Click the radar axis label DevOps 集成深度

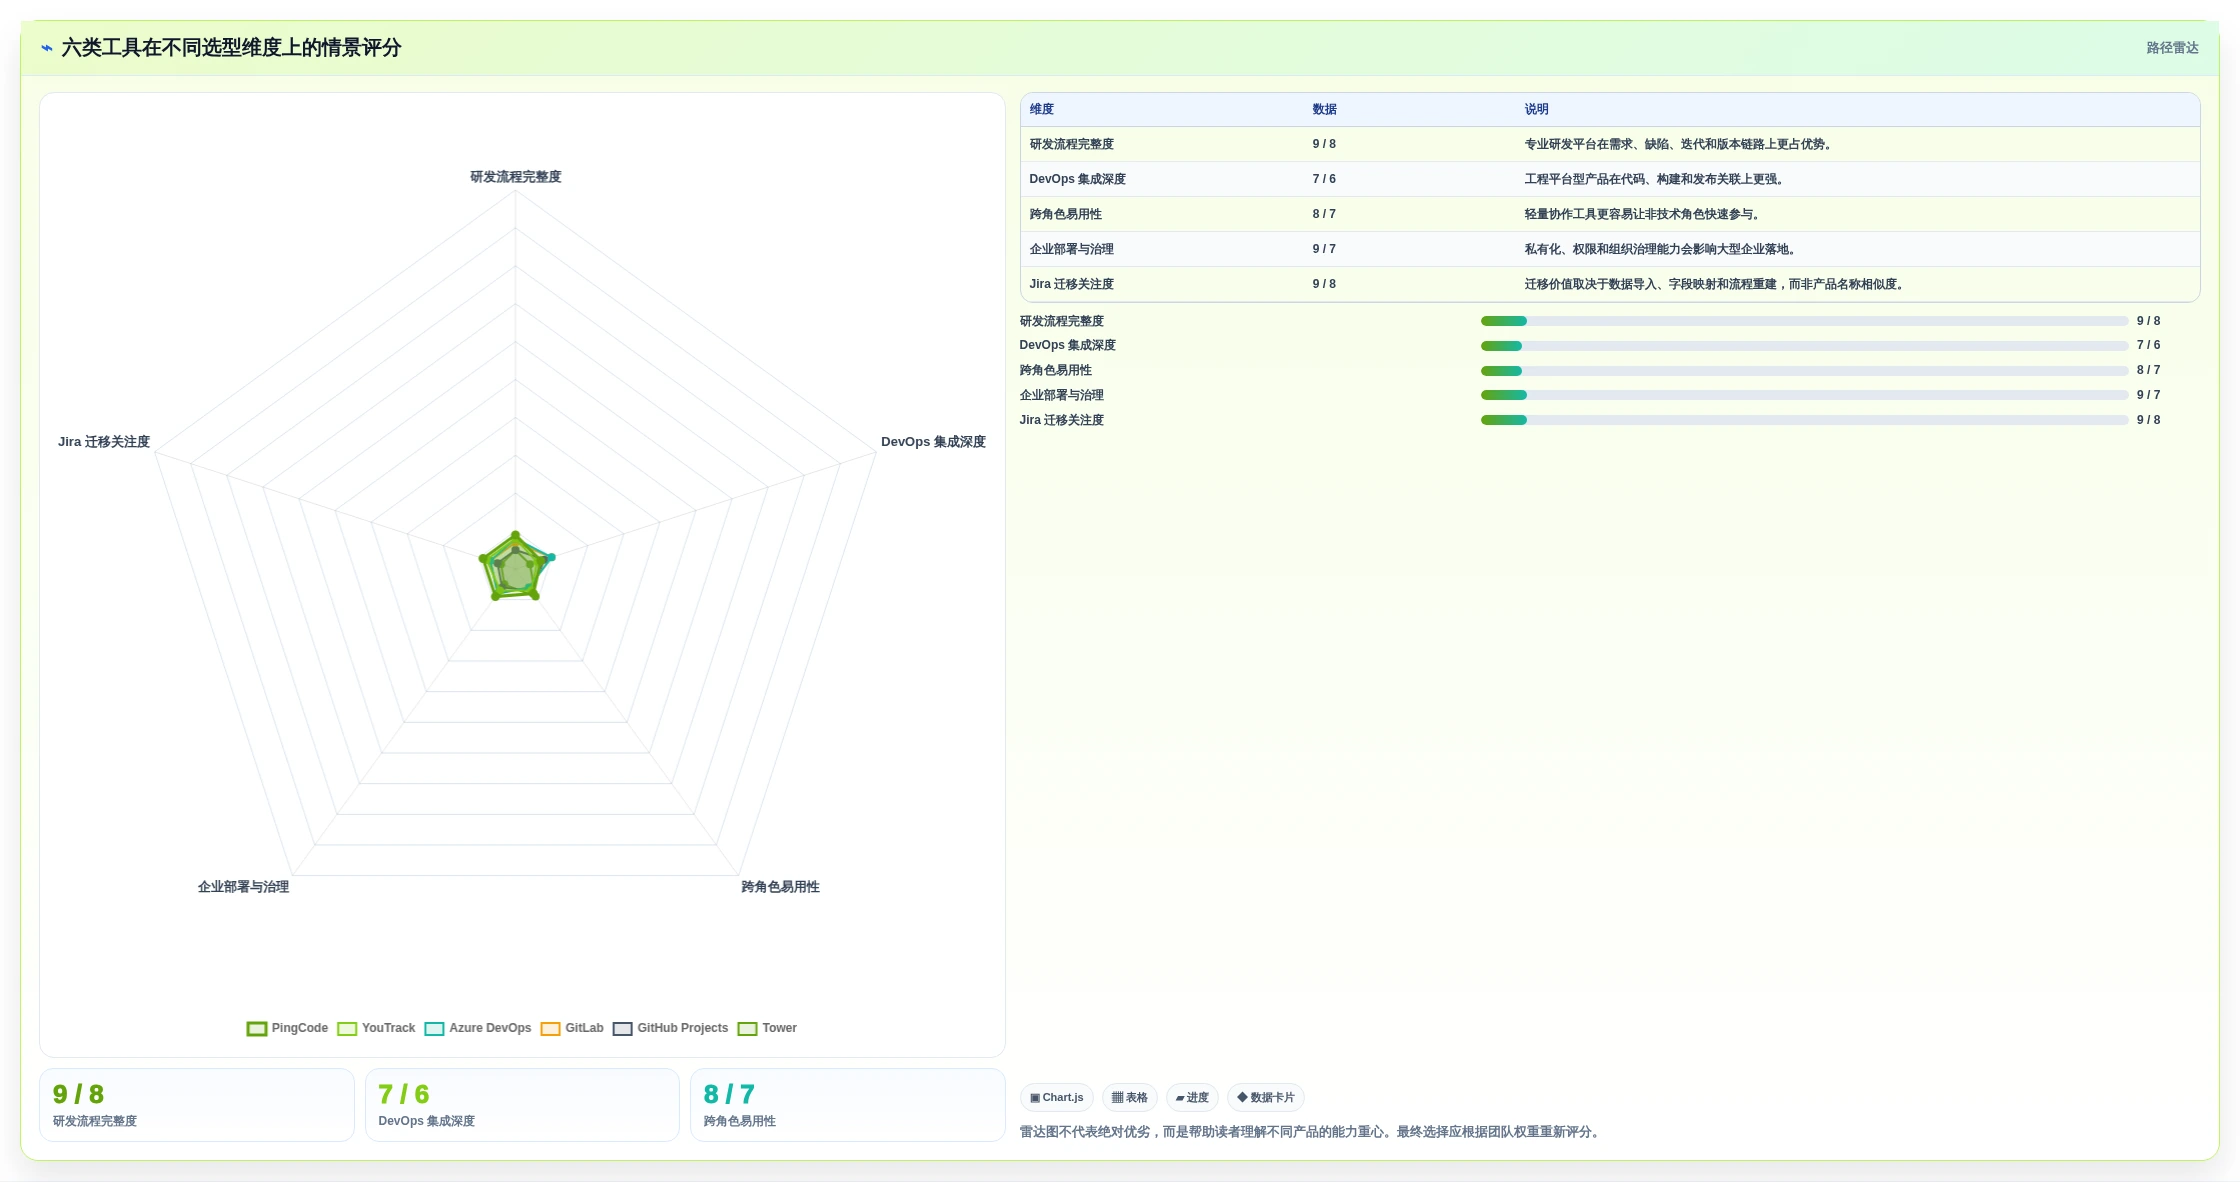coord(933,442)
